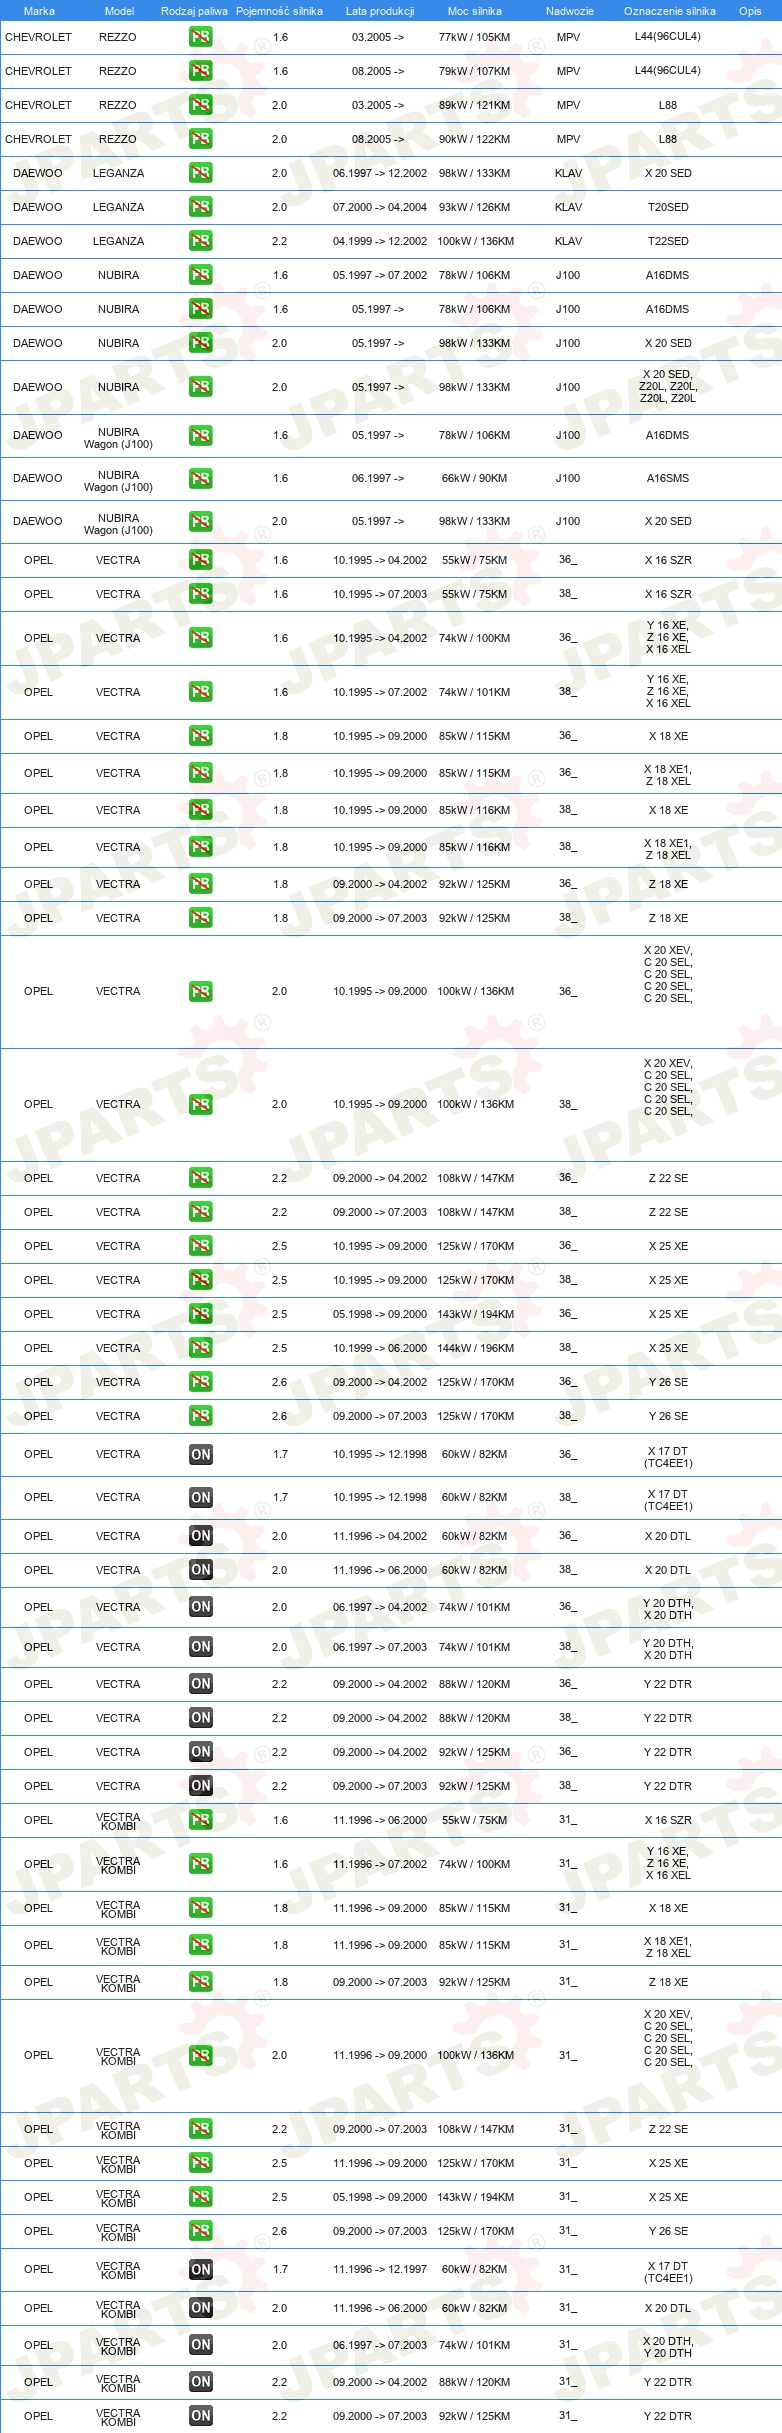The height and width of the screenshot is (2433, 782).
Task: Click J100 body cell in the A16SMS row
Action: [x=568, y=479]
